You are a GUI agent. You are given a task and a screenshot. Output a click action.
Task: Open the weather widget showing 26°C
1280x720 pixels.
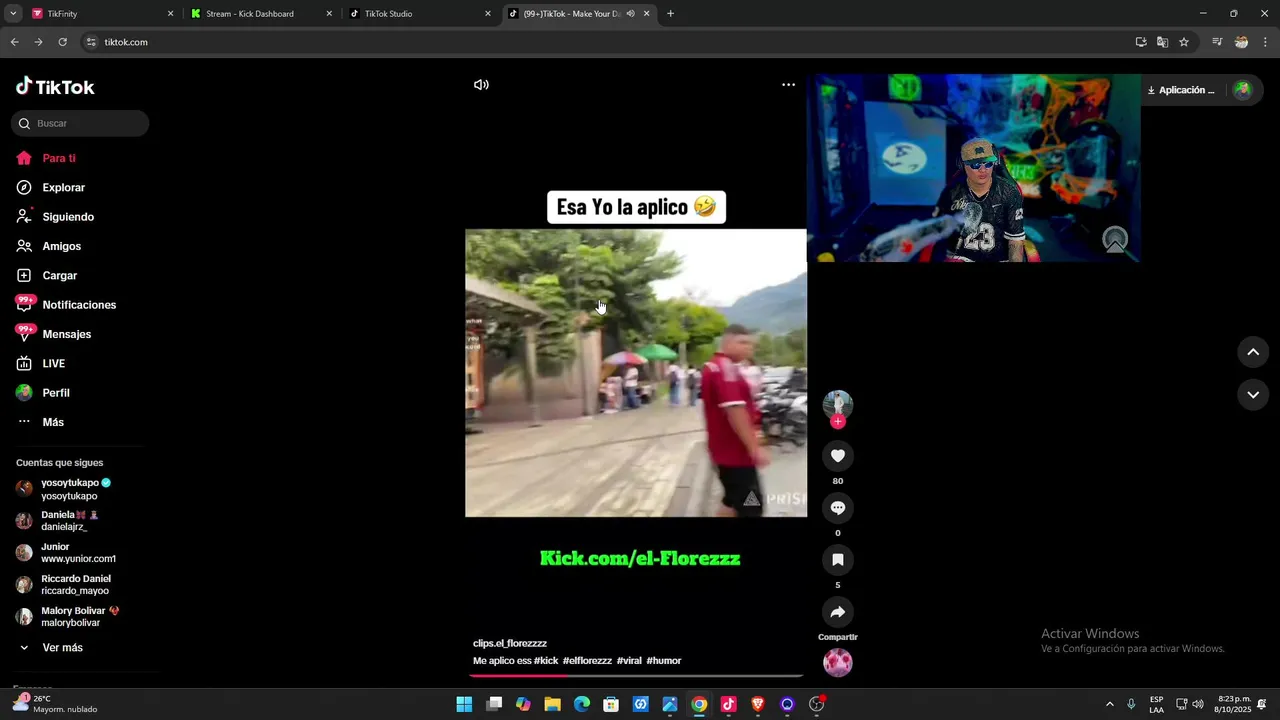click(55, 704)
